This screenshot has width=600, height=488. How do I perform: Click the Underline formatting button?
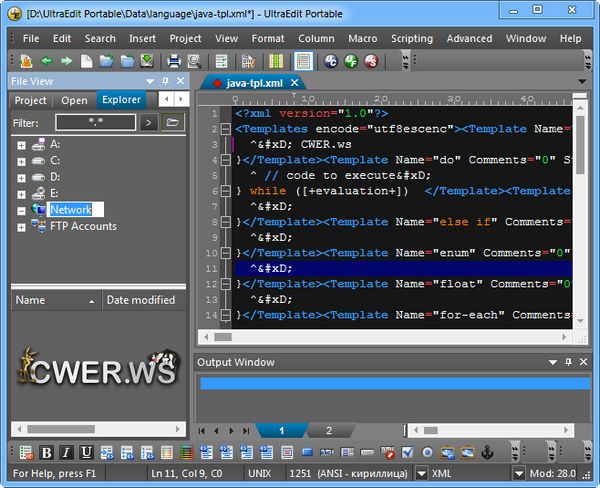(86, 453)
